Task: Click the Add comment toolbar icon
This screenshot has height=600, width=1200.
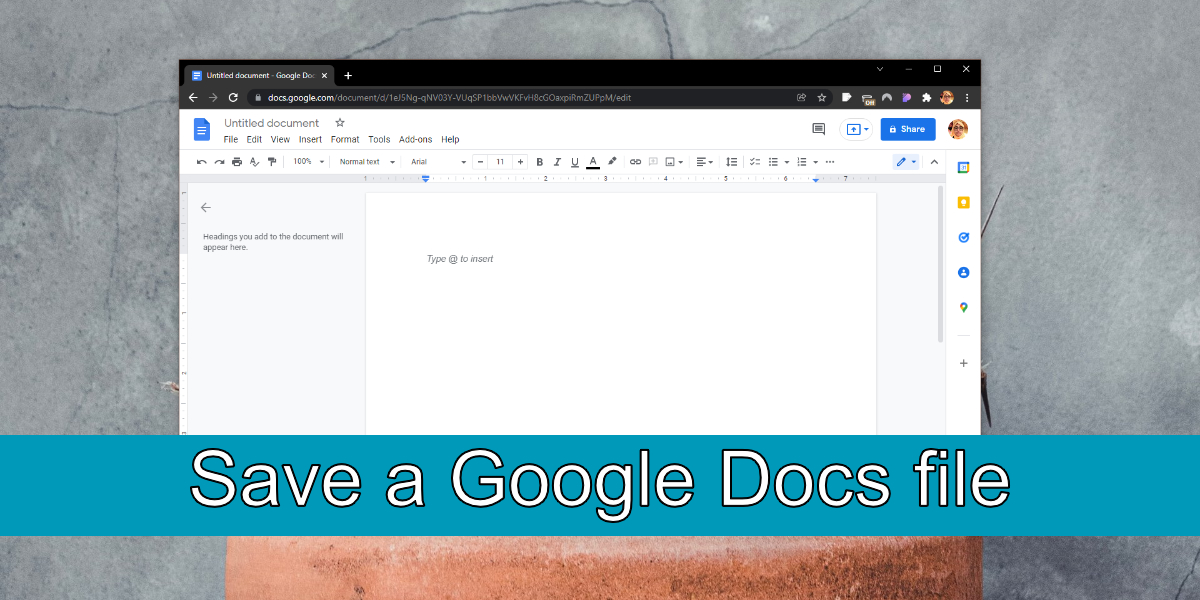Action: click(x=653, y=162)
